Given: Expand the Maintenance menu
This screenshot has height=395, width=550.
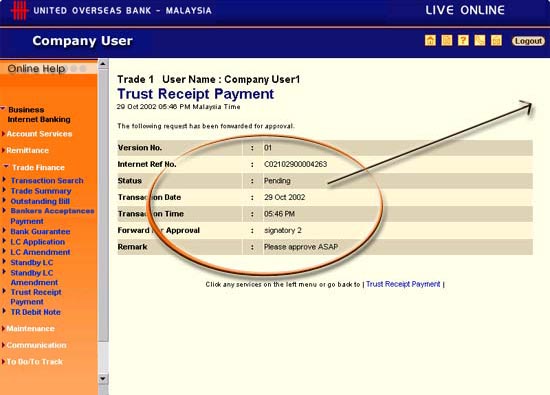Looking at the screenshot, I should point(30,329).
